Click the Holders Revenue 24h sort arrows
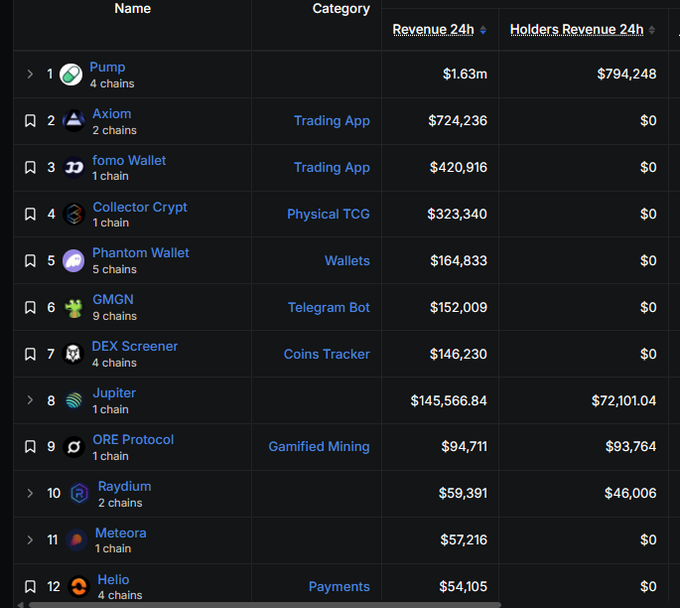The image size is (680, 608). click(x=651, y=30)
